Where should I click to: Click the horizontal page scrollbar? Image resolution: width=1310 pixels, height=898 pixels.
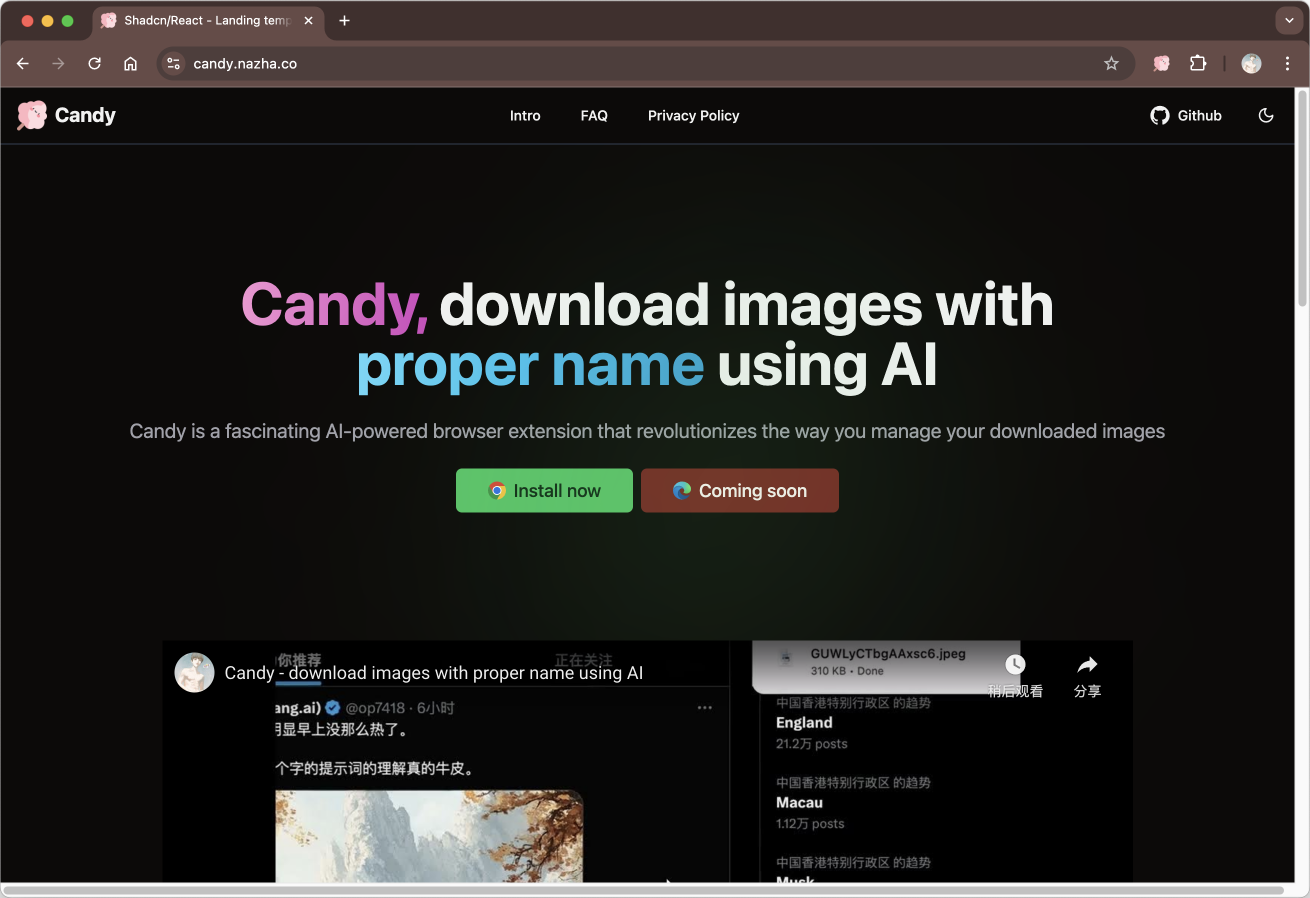click(x=643, y=889)
